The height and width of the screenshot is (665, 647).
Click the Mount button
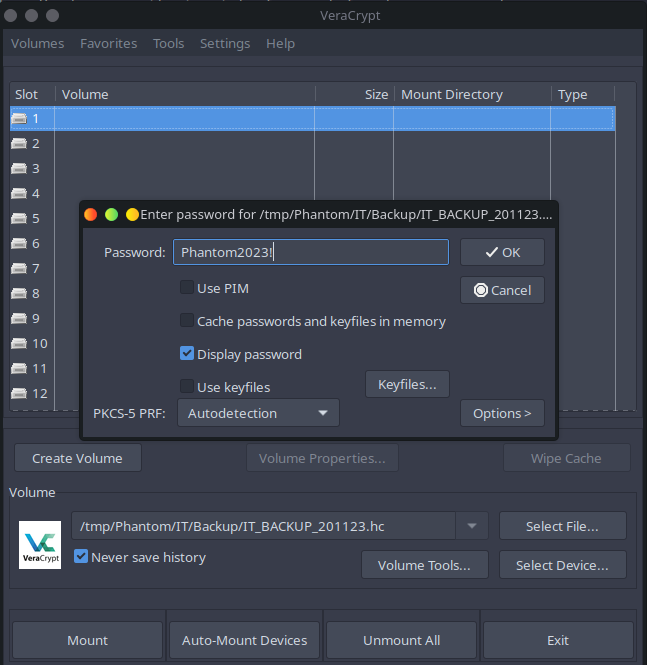pyautogui.click(x=87, y=640)
